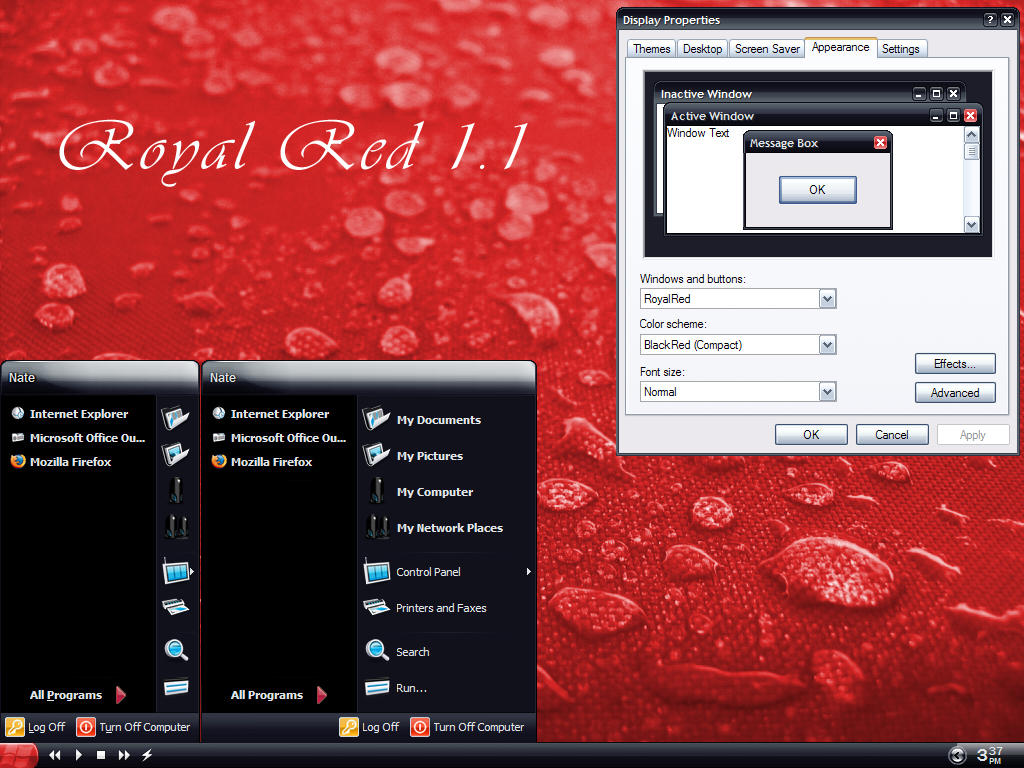Expand the Control Panel submenu

point(427,571)
